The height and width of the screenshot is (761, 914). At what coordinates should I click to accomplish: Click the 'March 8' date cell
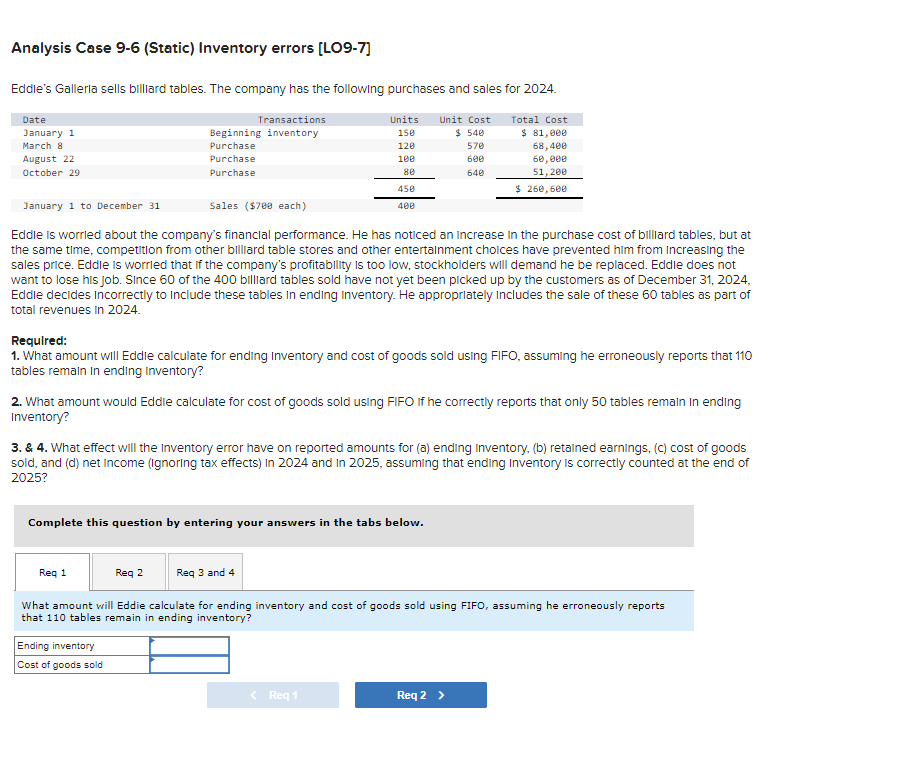click(x=43, y=146)
